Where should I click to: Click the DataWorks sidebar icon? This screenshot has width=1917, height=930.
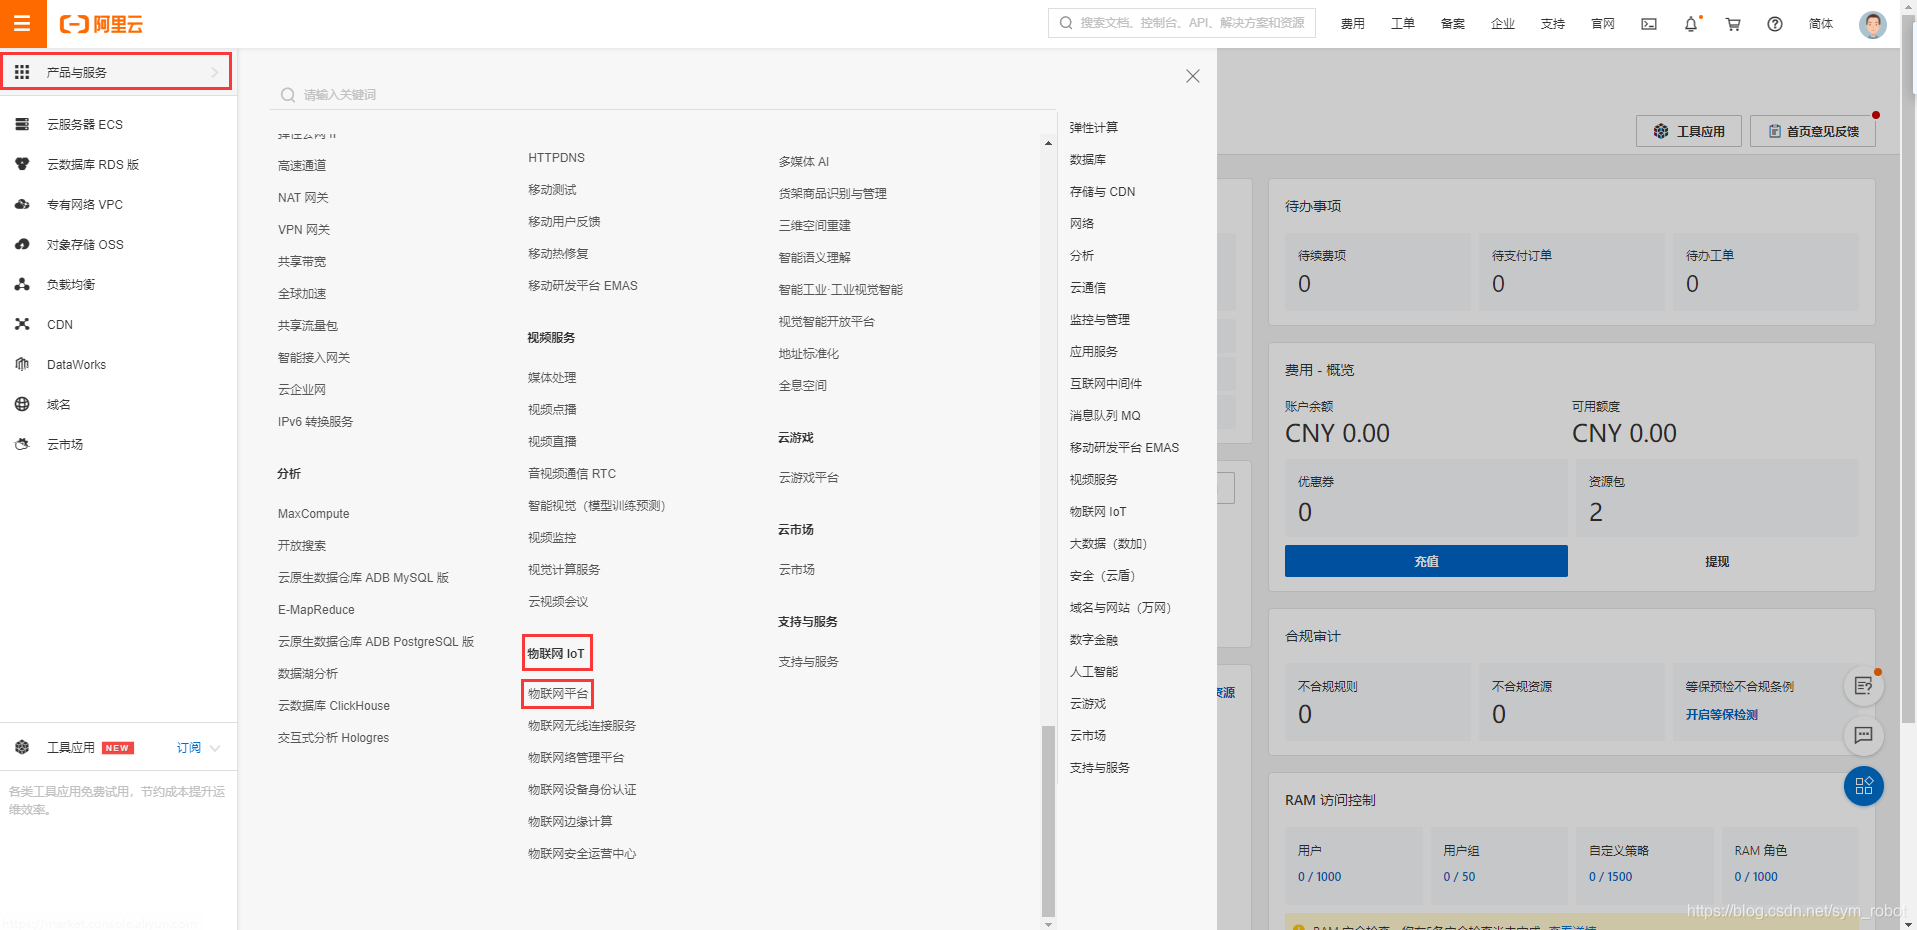[22, 364]
